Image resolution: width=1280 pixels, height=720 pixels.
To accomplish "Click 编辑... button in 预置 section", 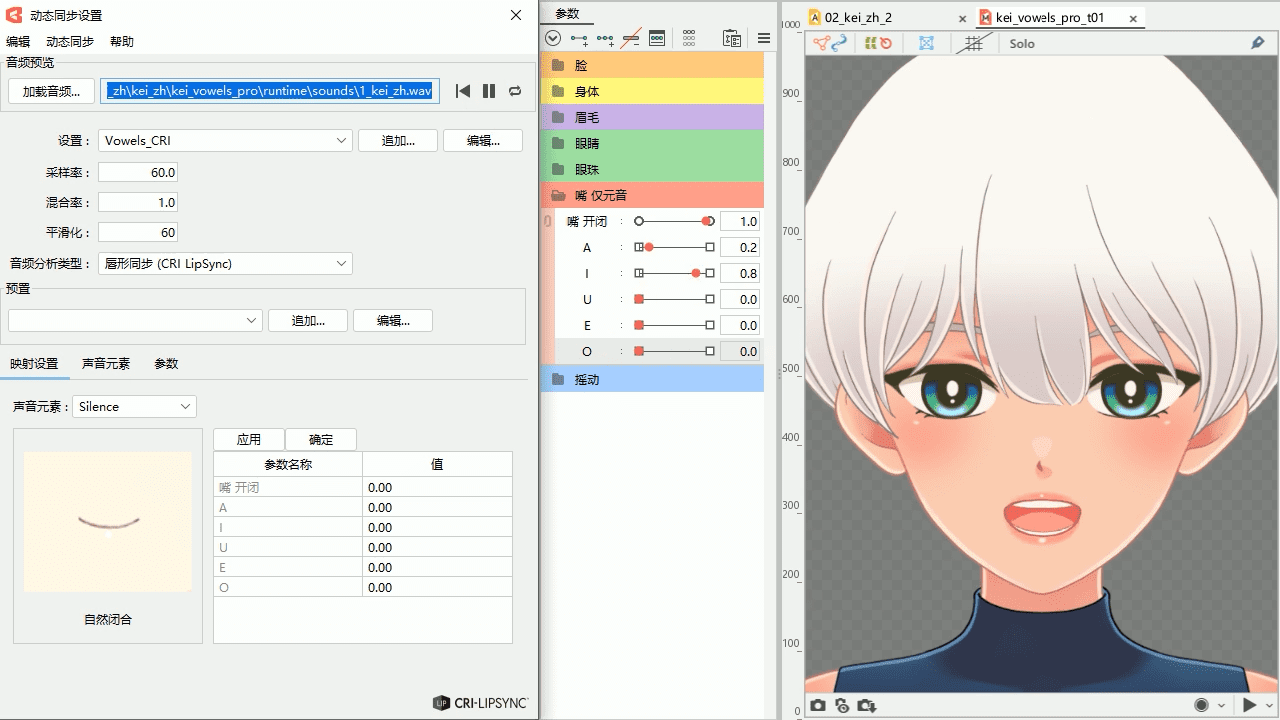I will [393, 321].
